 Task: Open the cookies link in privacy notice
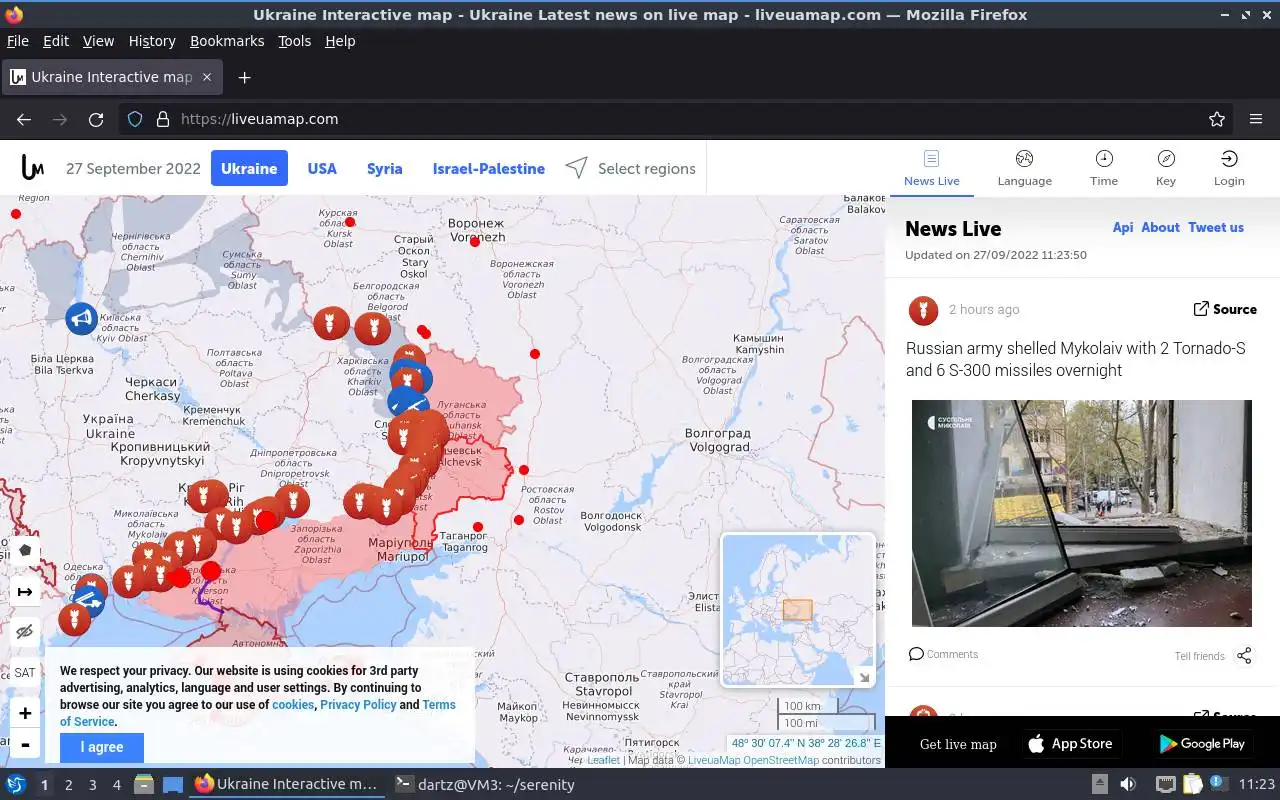(293, 704)
